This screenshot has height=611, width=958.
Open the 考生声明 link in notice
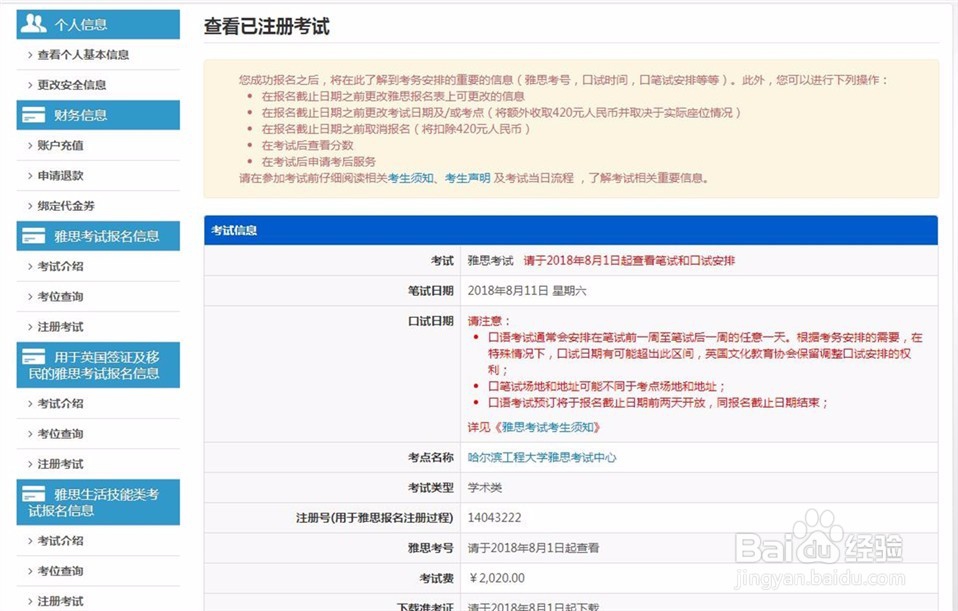click(467, 178)
